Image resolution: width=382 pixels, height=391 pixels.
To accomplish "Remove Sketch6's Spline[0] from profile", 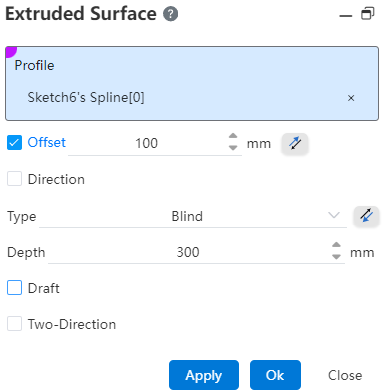I will pyautogui.click(x=351, y=98).
